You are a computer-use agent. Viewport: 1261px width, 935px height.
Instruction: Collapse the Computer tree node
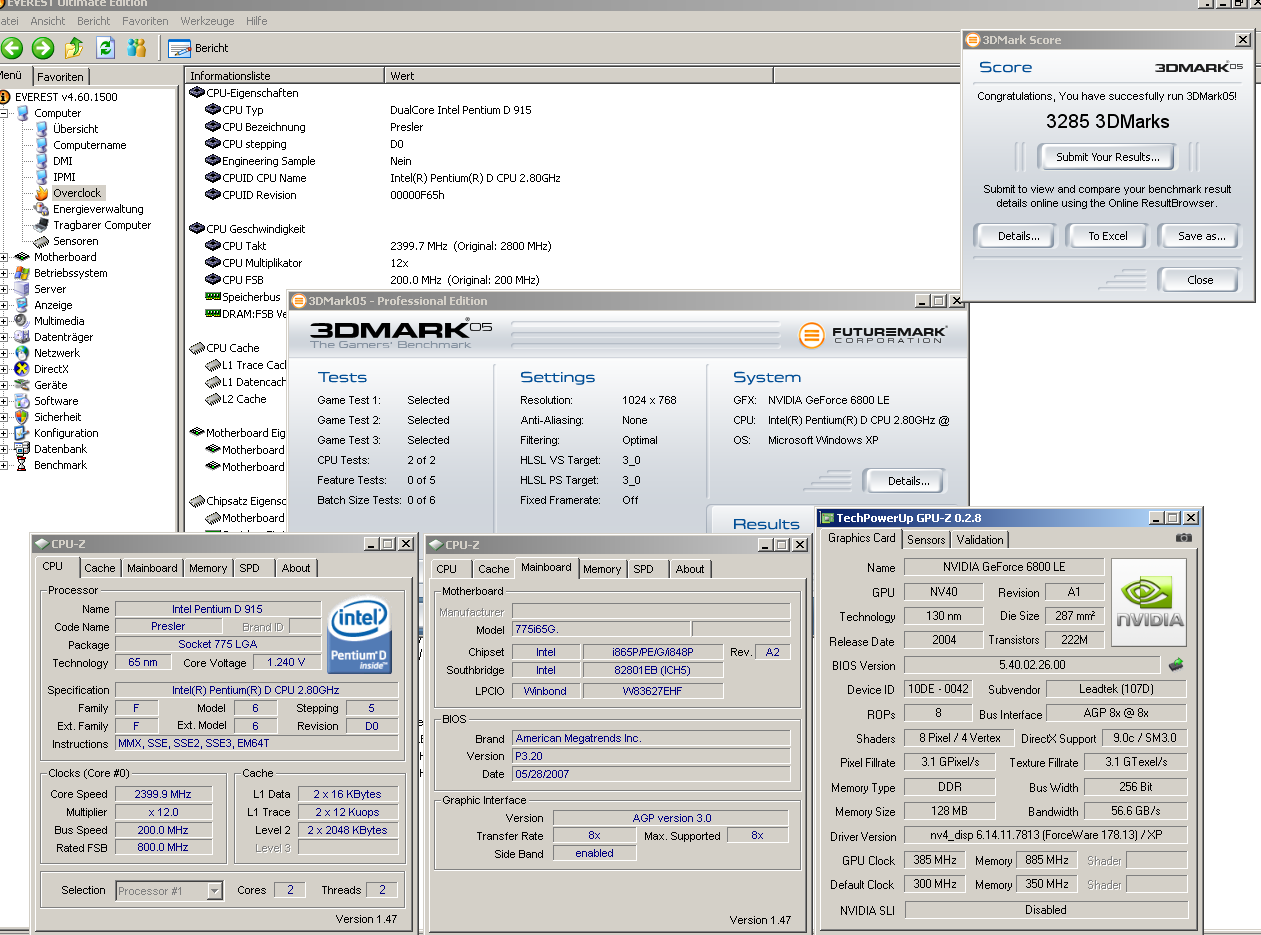(5, 113)
